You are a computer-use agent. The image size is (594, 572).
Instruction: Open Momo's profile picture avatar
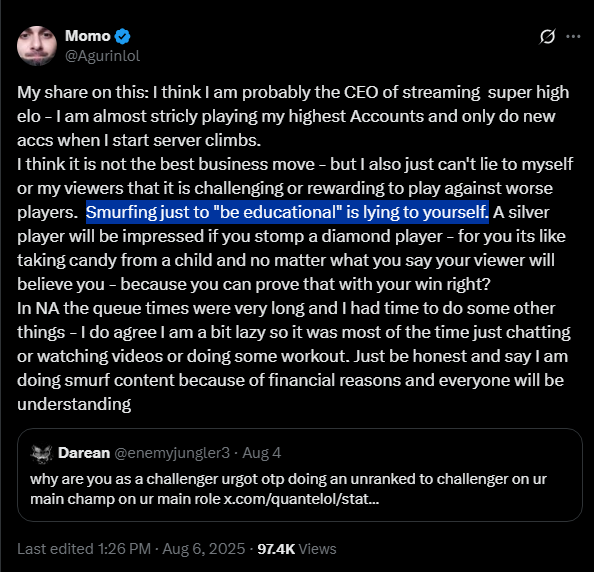[37, 46]
